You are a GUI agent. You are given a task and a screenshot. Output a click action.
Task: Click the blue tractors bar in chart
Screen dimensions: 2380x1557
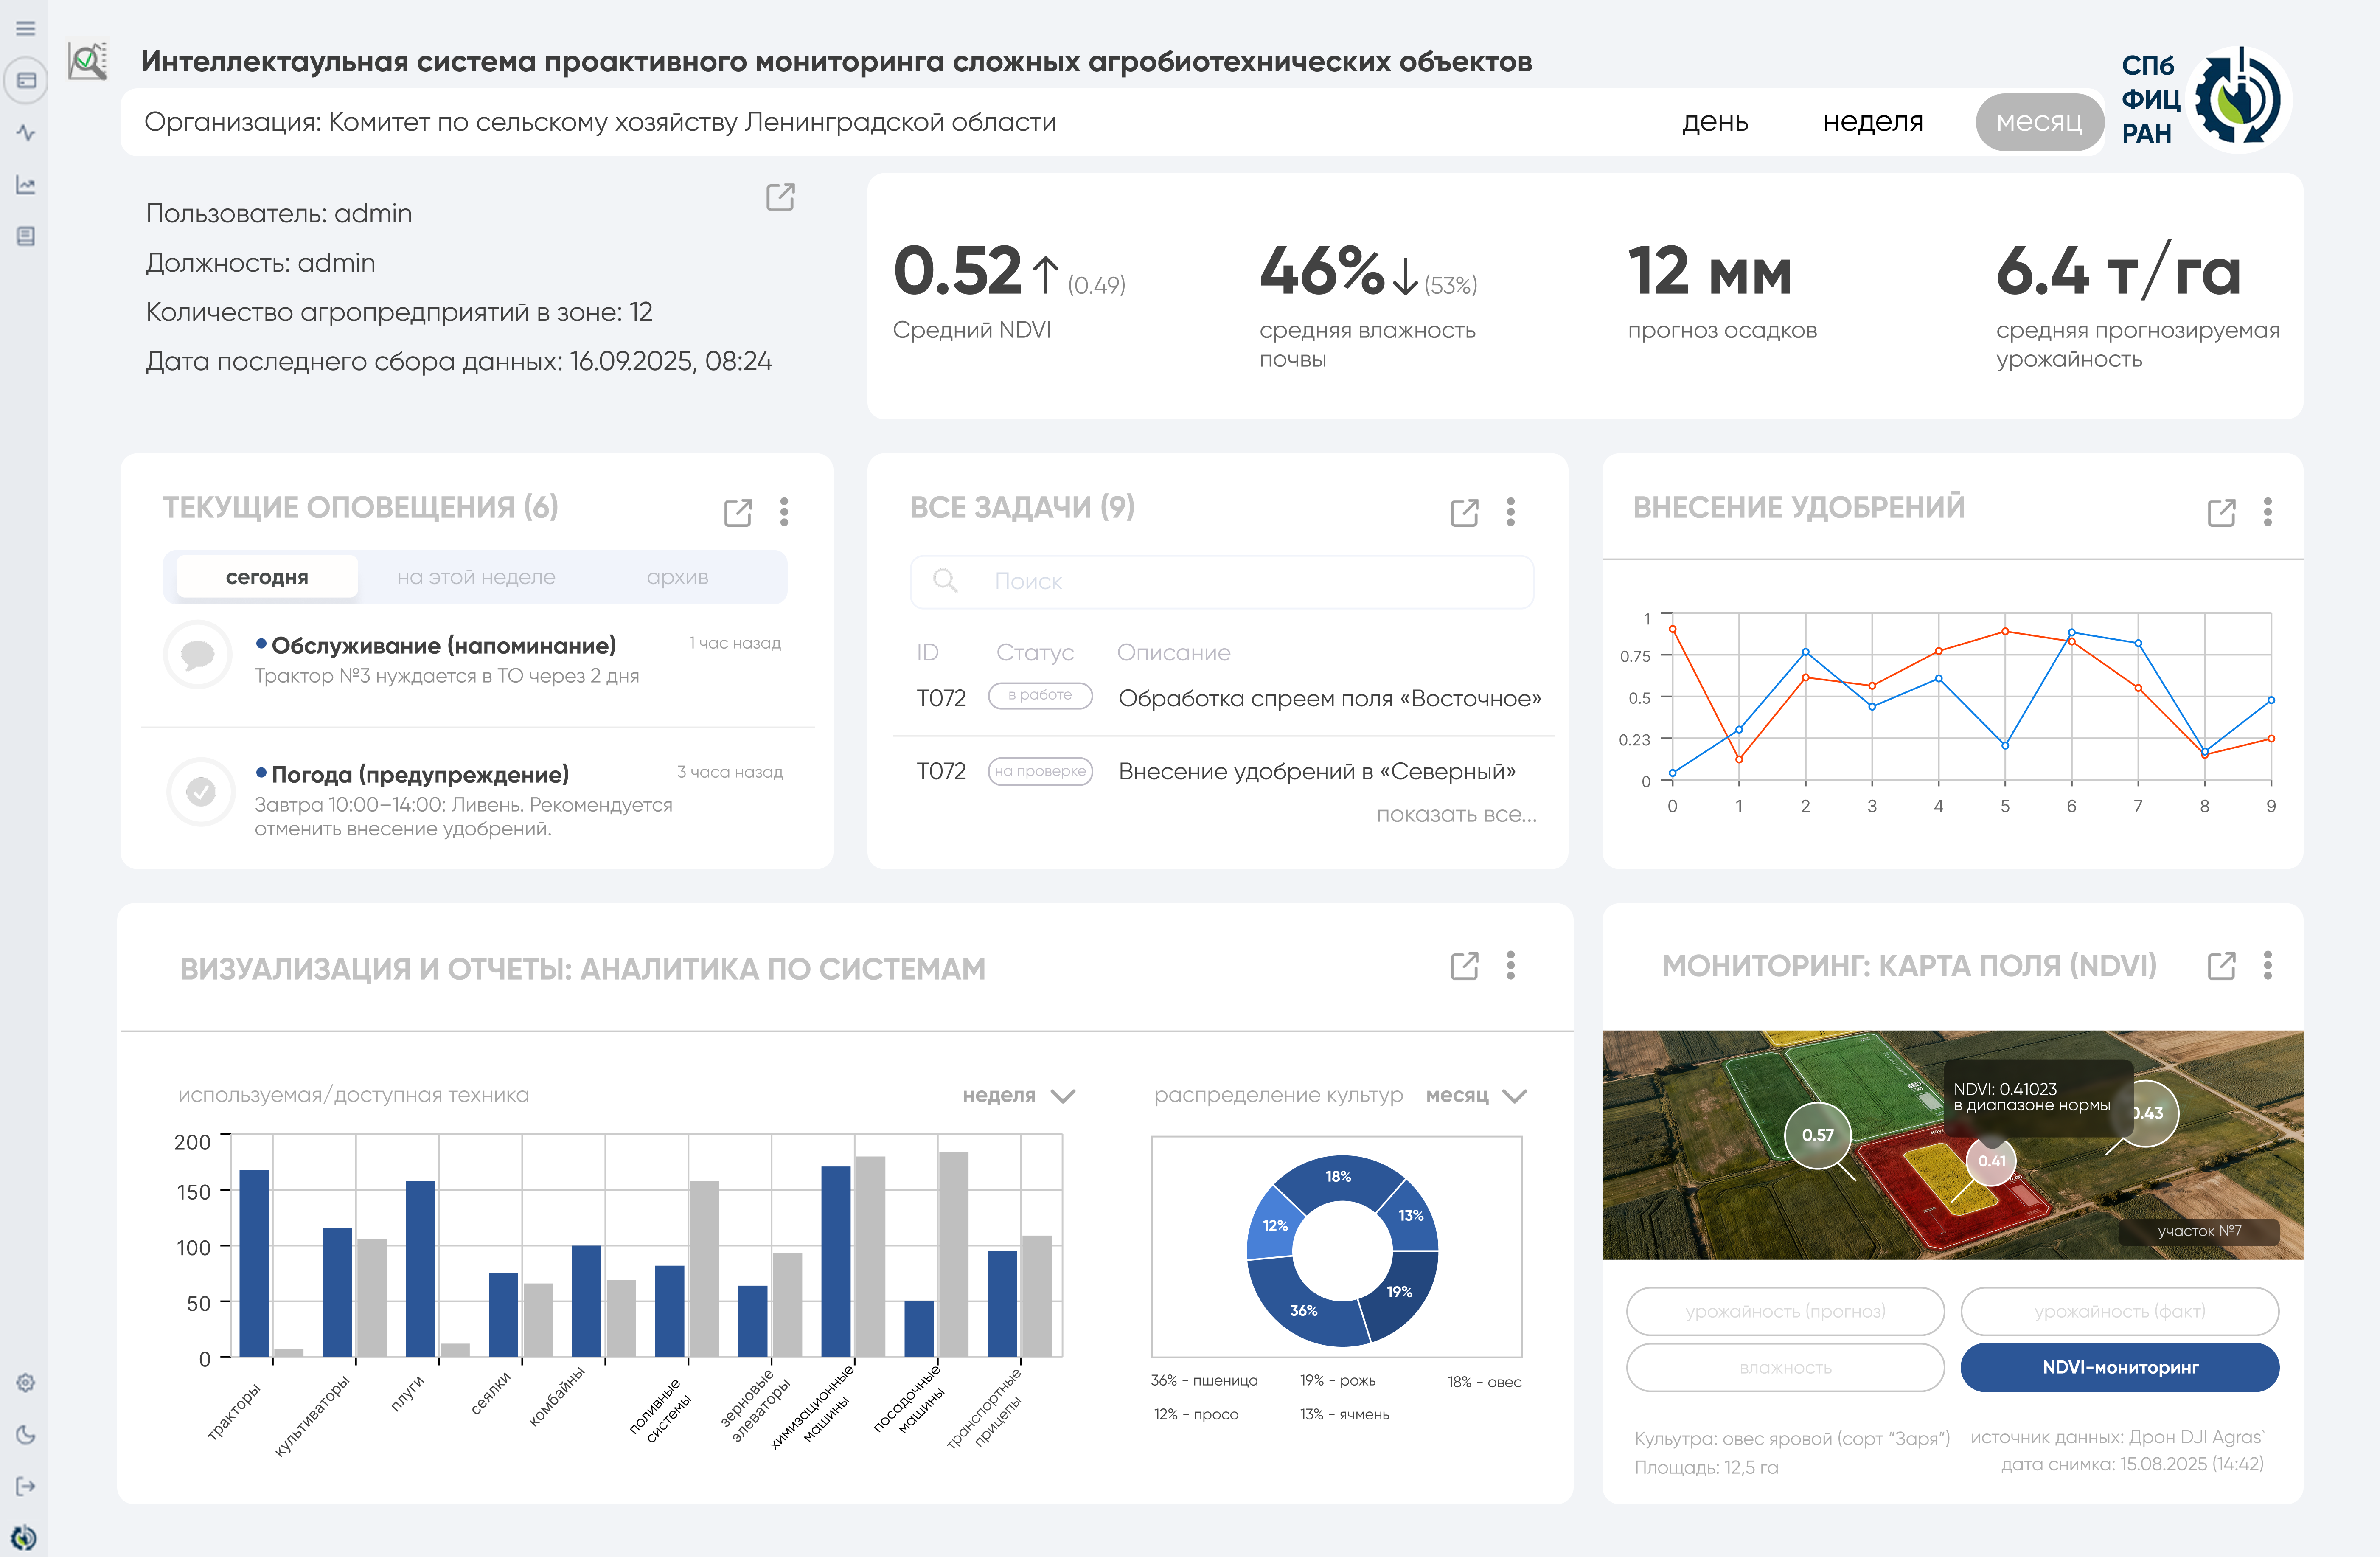click(x=254, y=1262)
